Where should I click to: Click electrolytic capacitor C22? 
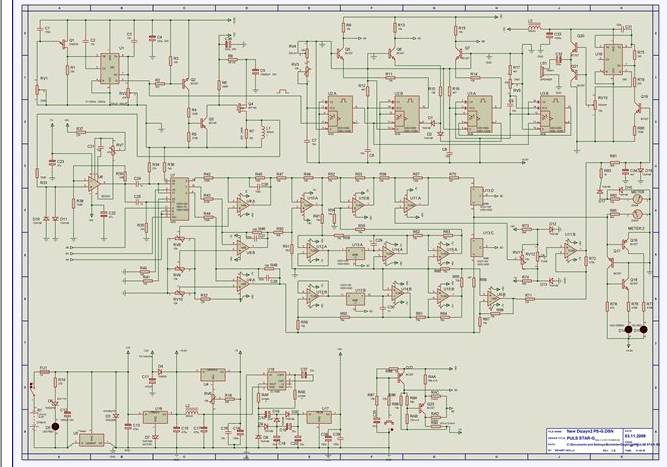click(103, 214)
